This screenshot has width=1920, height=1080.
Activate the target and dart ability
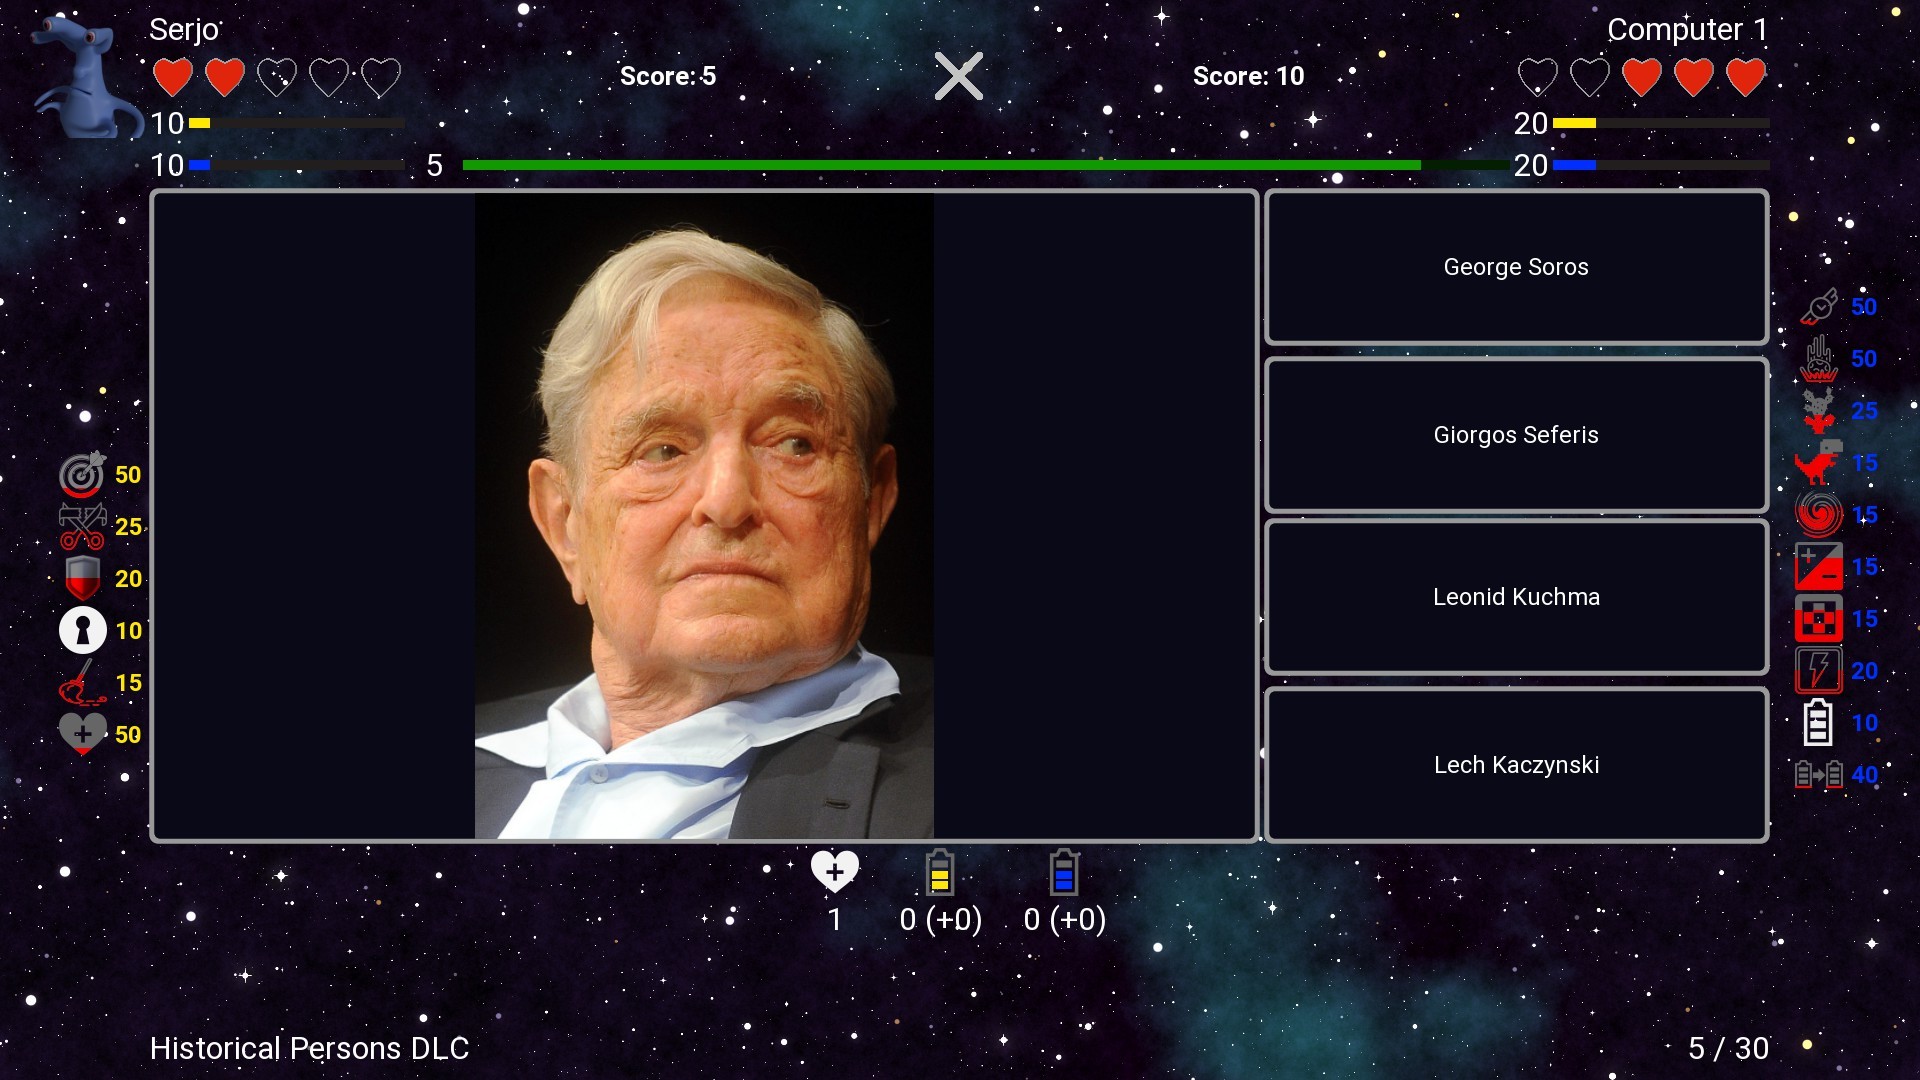coord(82,474)
